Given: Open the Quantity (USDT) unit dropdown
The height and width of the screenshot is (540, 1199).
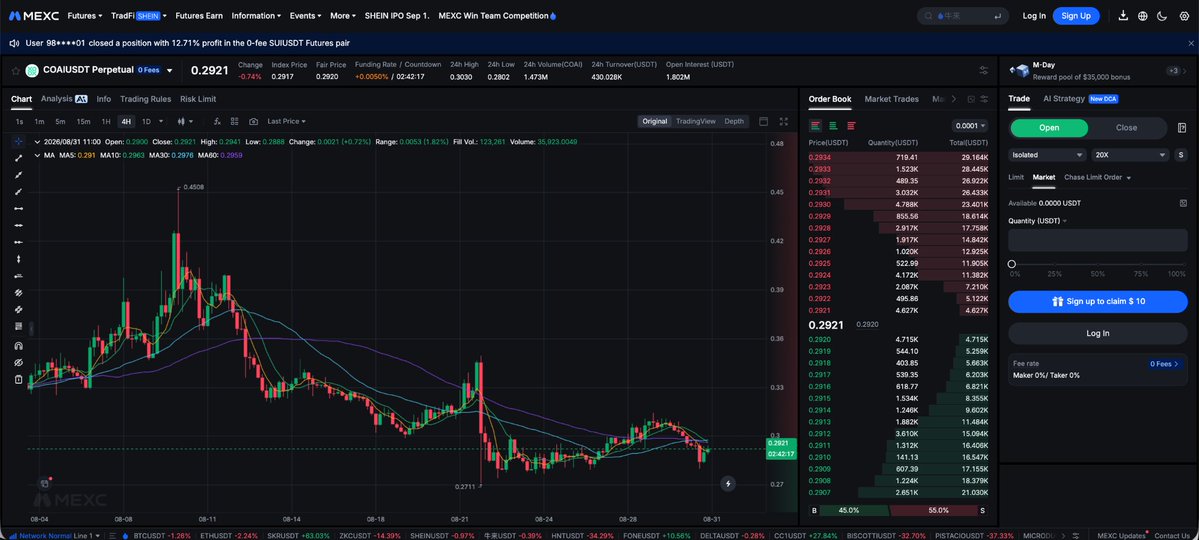Looking at the screenshot, I should (x=1038, y=220).
